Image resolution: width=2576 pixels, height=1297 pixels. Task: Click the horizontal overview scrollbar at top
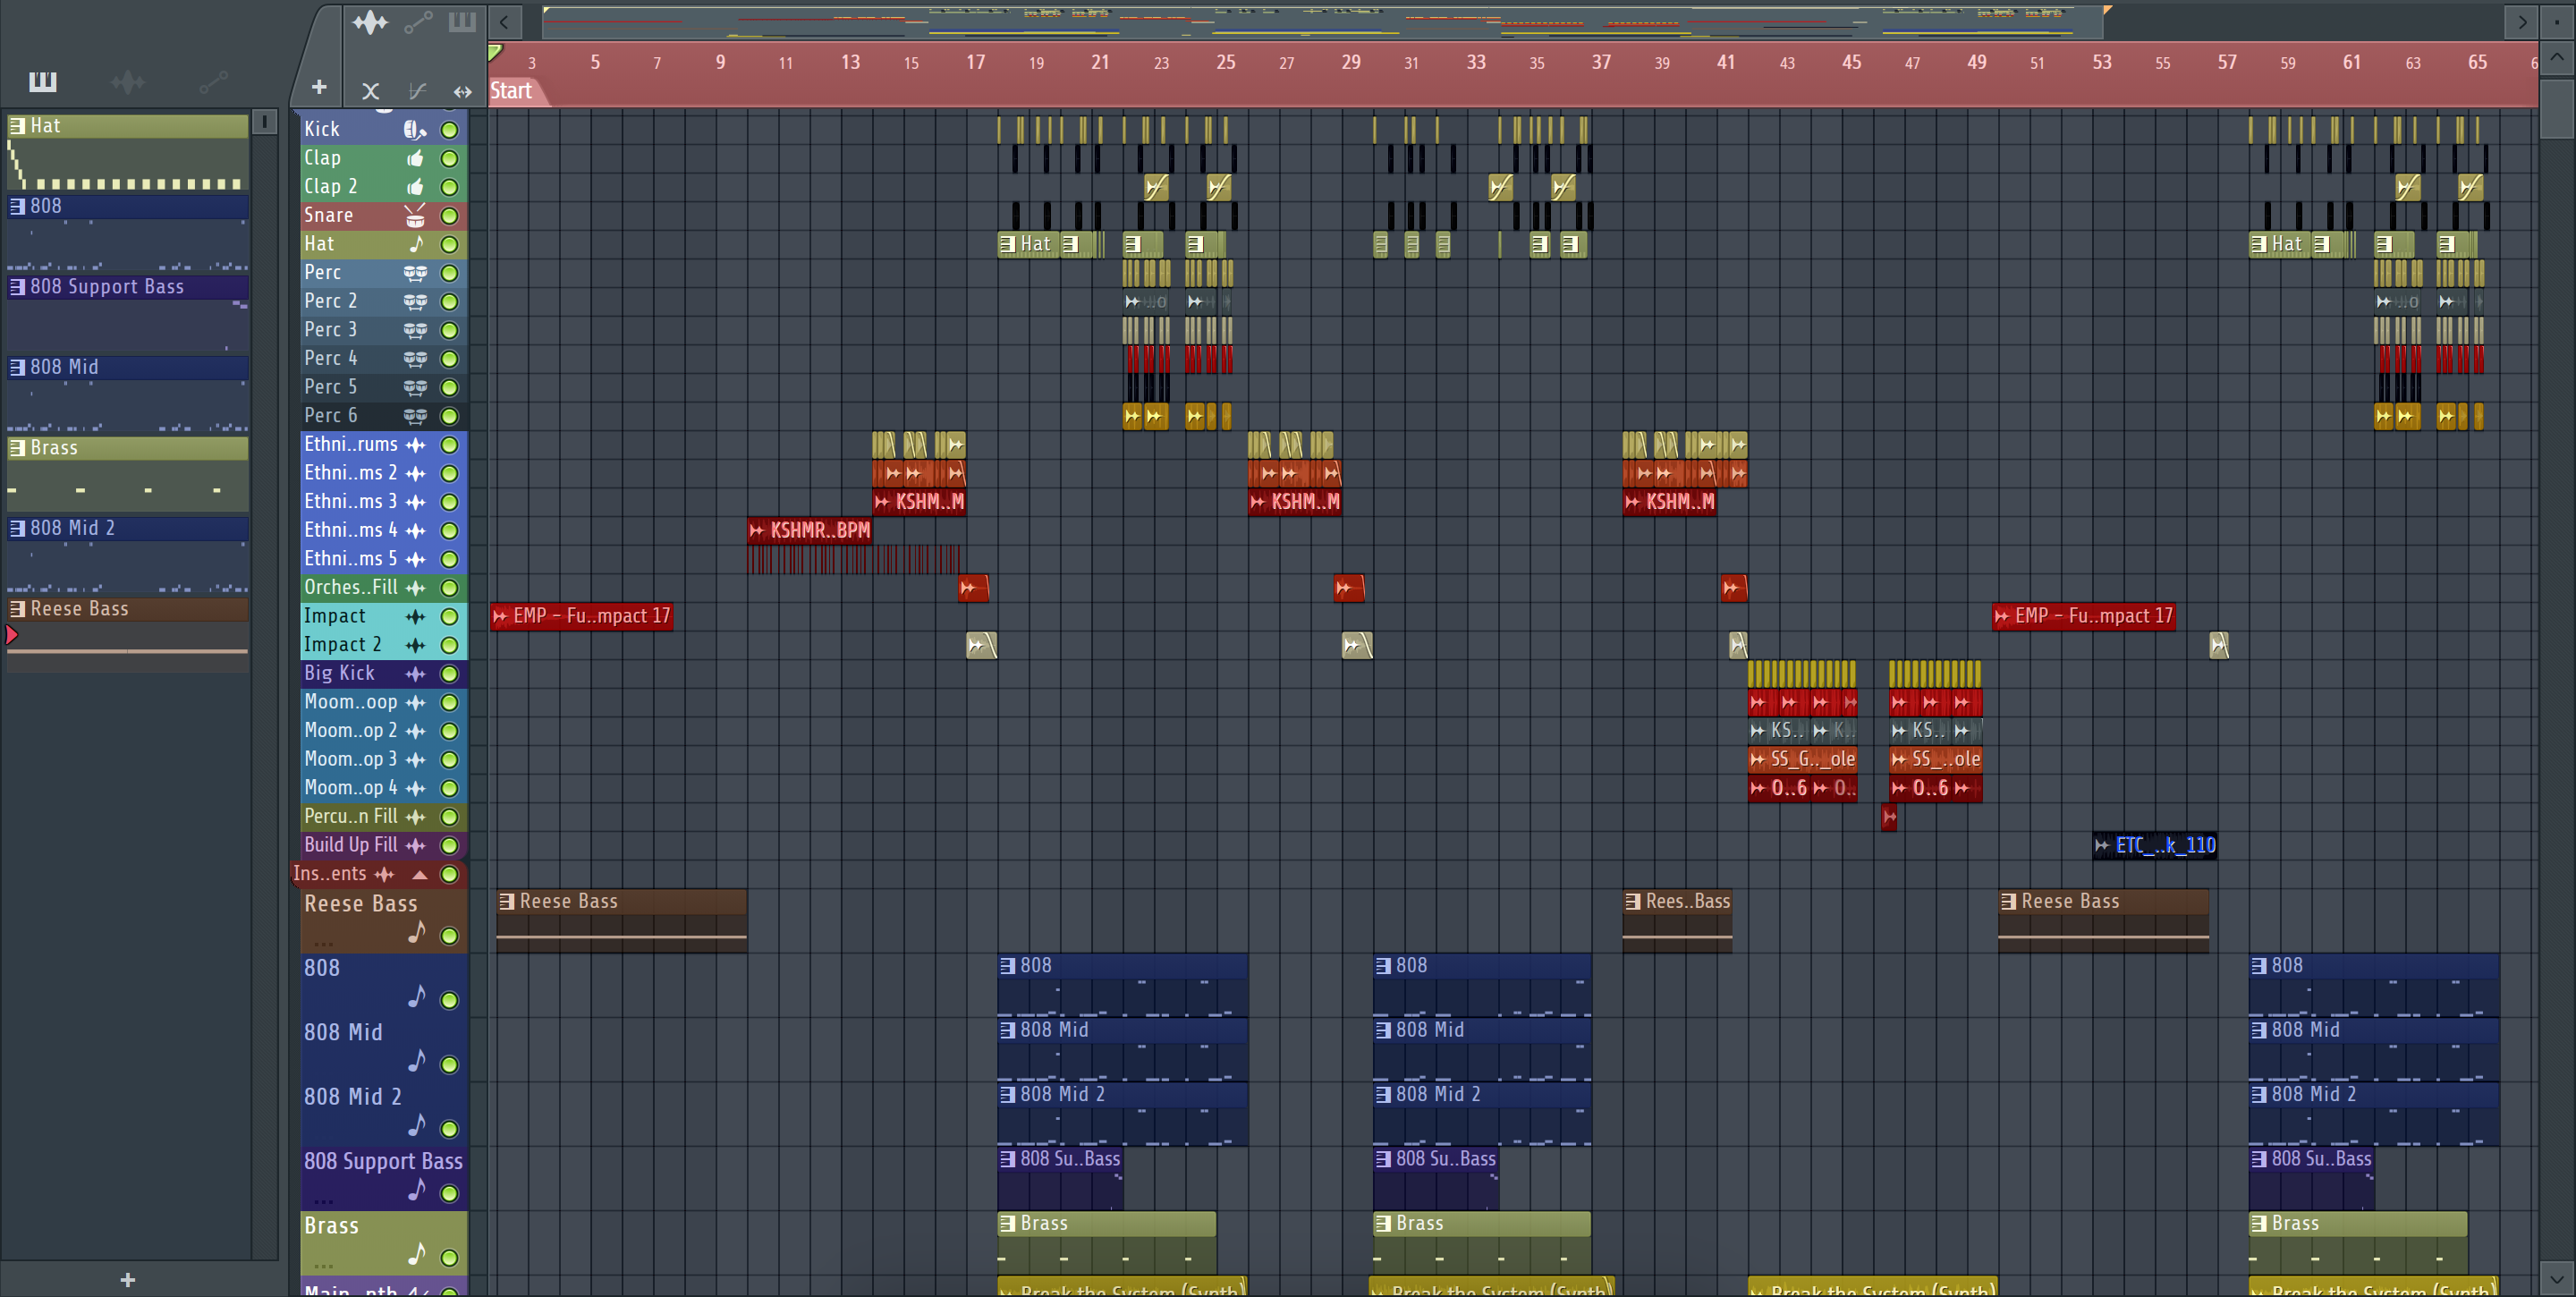click(x=1322, y=22)
